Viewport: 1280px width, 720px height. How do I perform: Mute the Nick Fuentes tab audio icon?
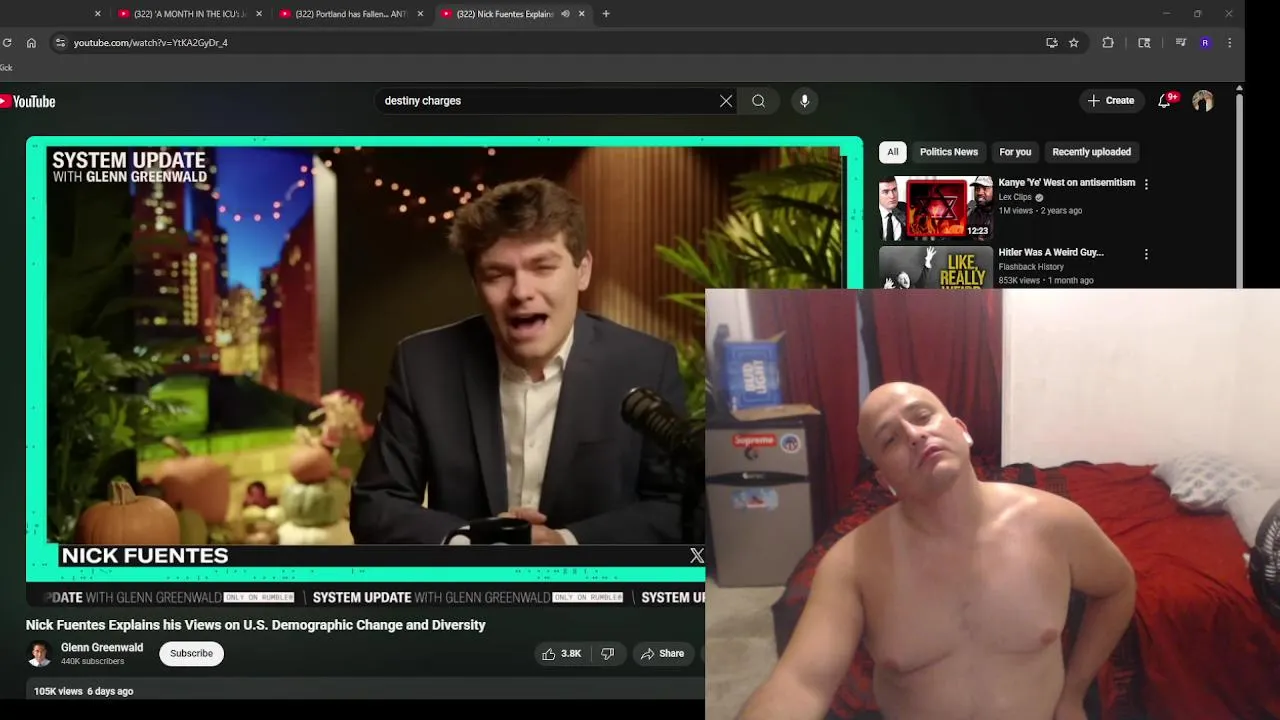565,14
